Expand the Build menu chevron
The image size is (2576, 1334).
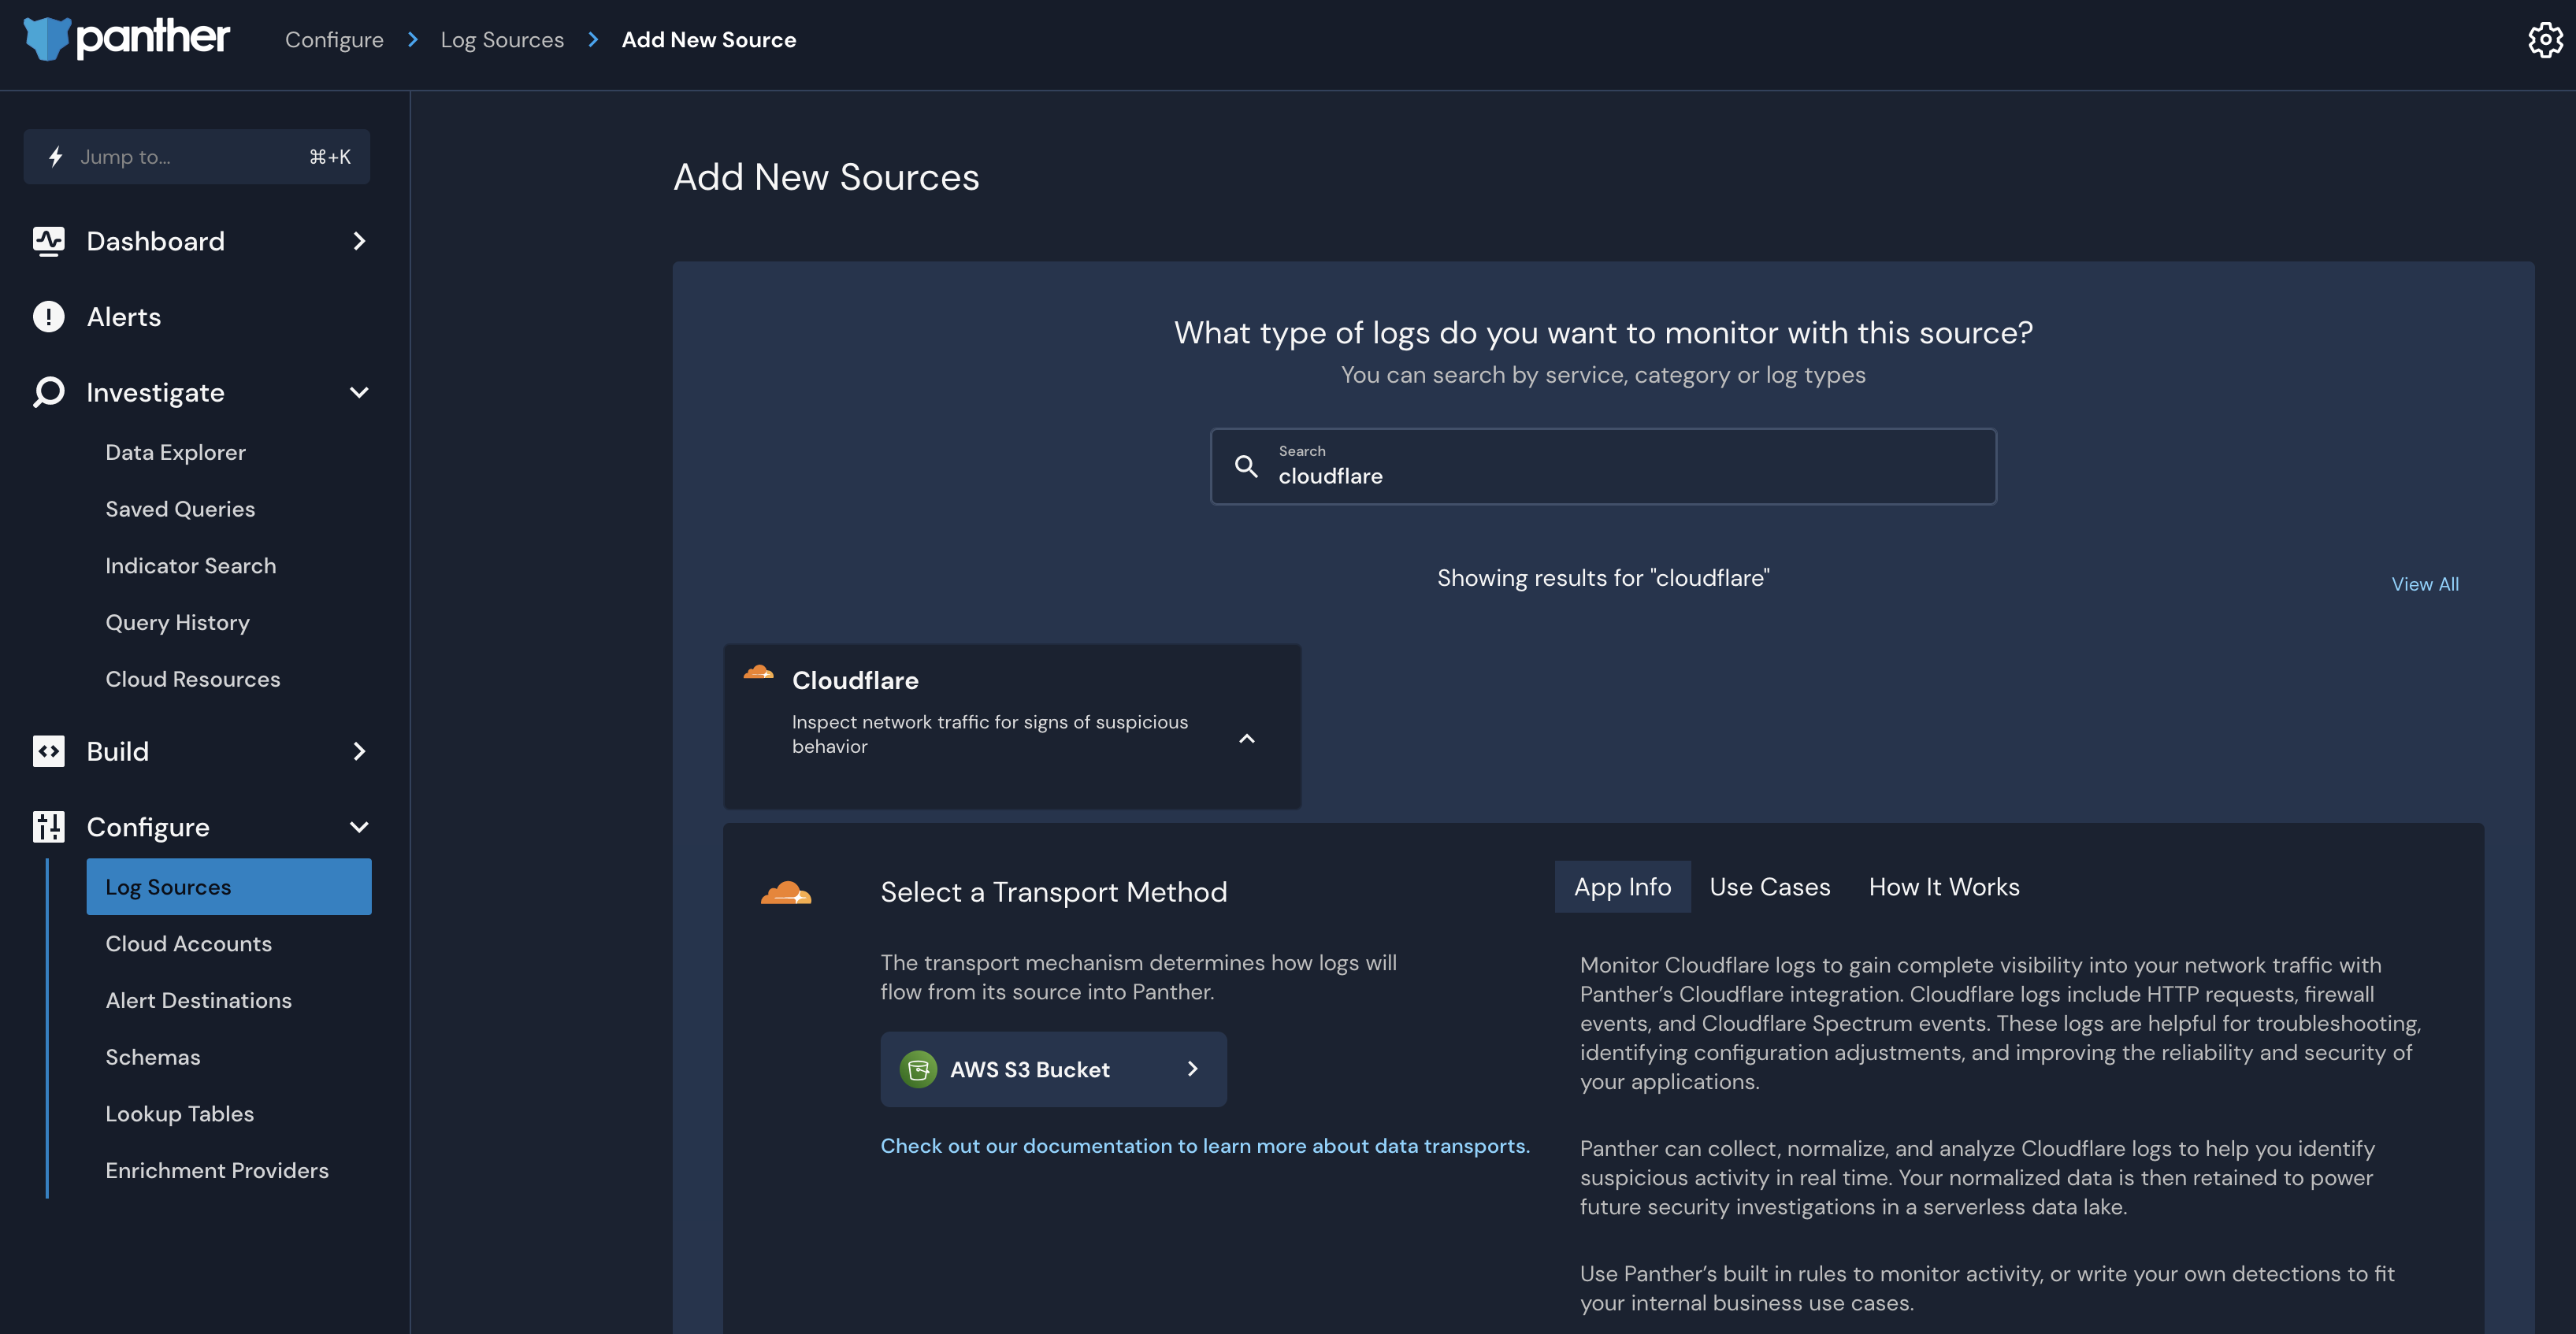(x=359, y=751)
